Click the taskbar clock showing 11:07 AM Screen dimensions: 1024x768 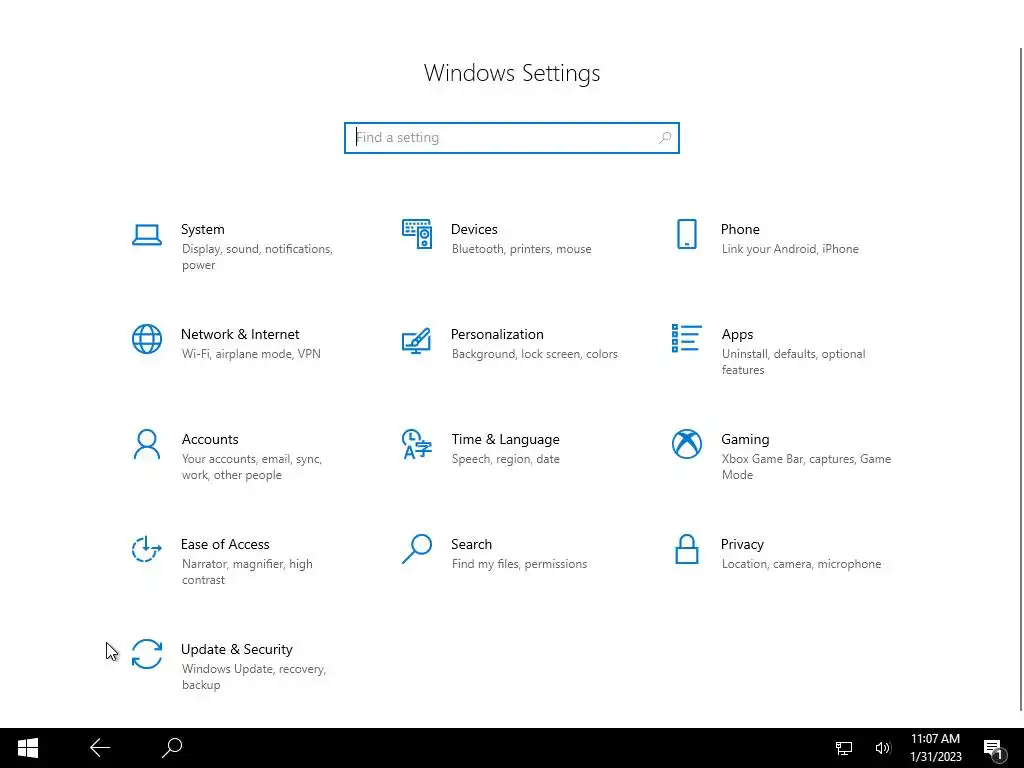tap(936, 748)
